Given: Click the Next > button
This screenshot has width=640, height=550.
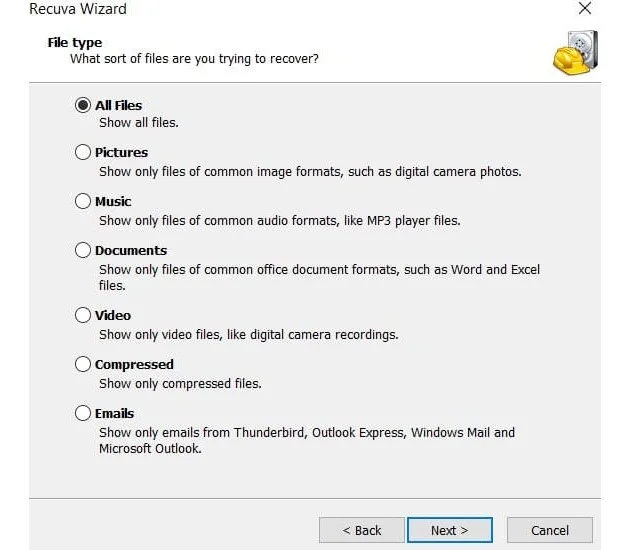Looking at the screenshot, I should coord(450,530).
